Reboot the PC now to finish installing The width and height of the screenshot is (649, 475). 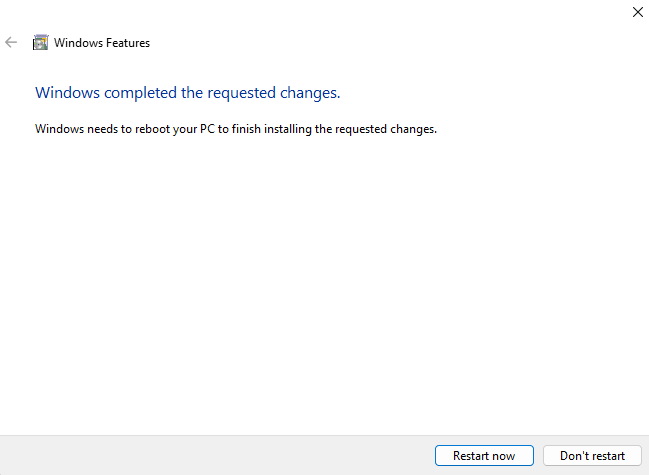484,456
